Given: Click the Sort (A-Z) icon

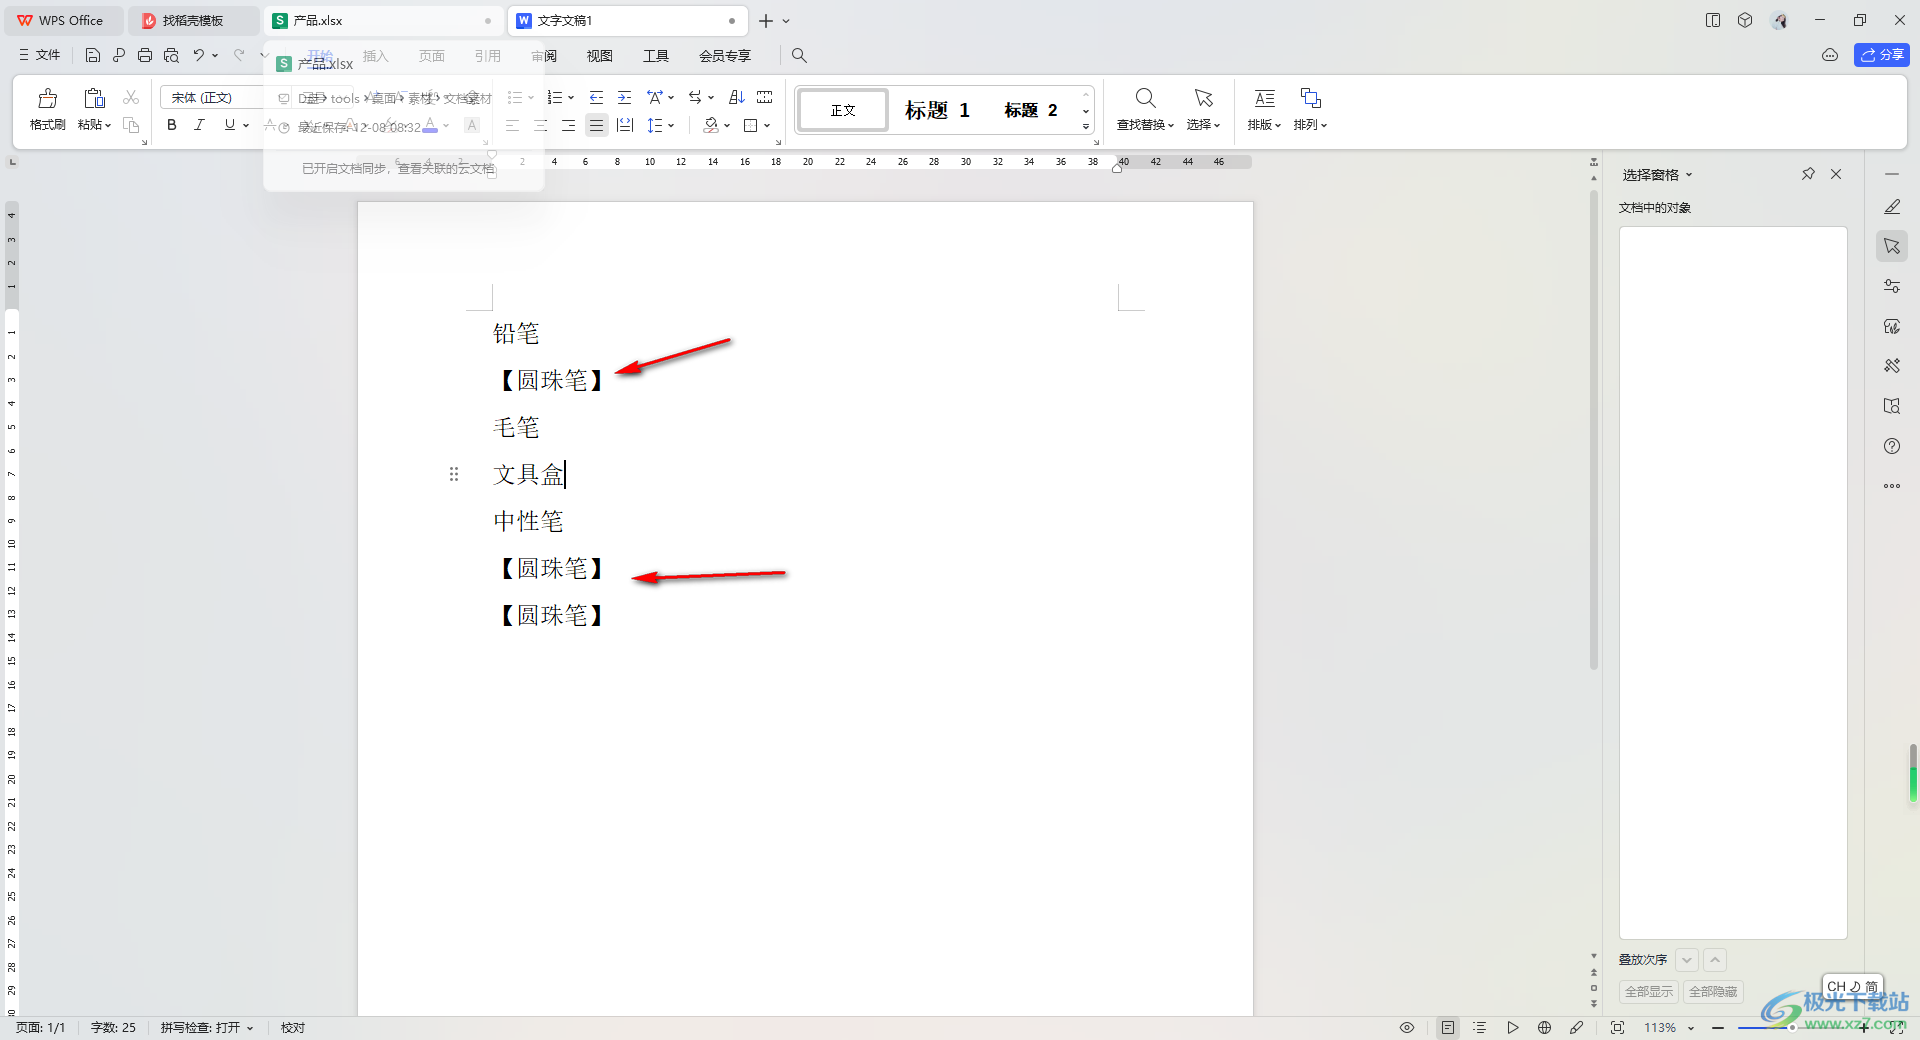Looking at the screenshot, I should point(737,97).
